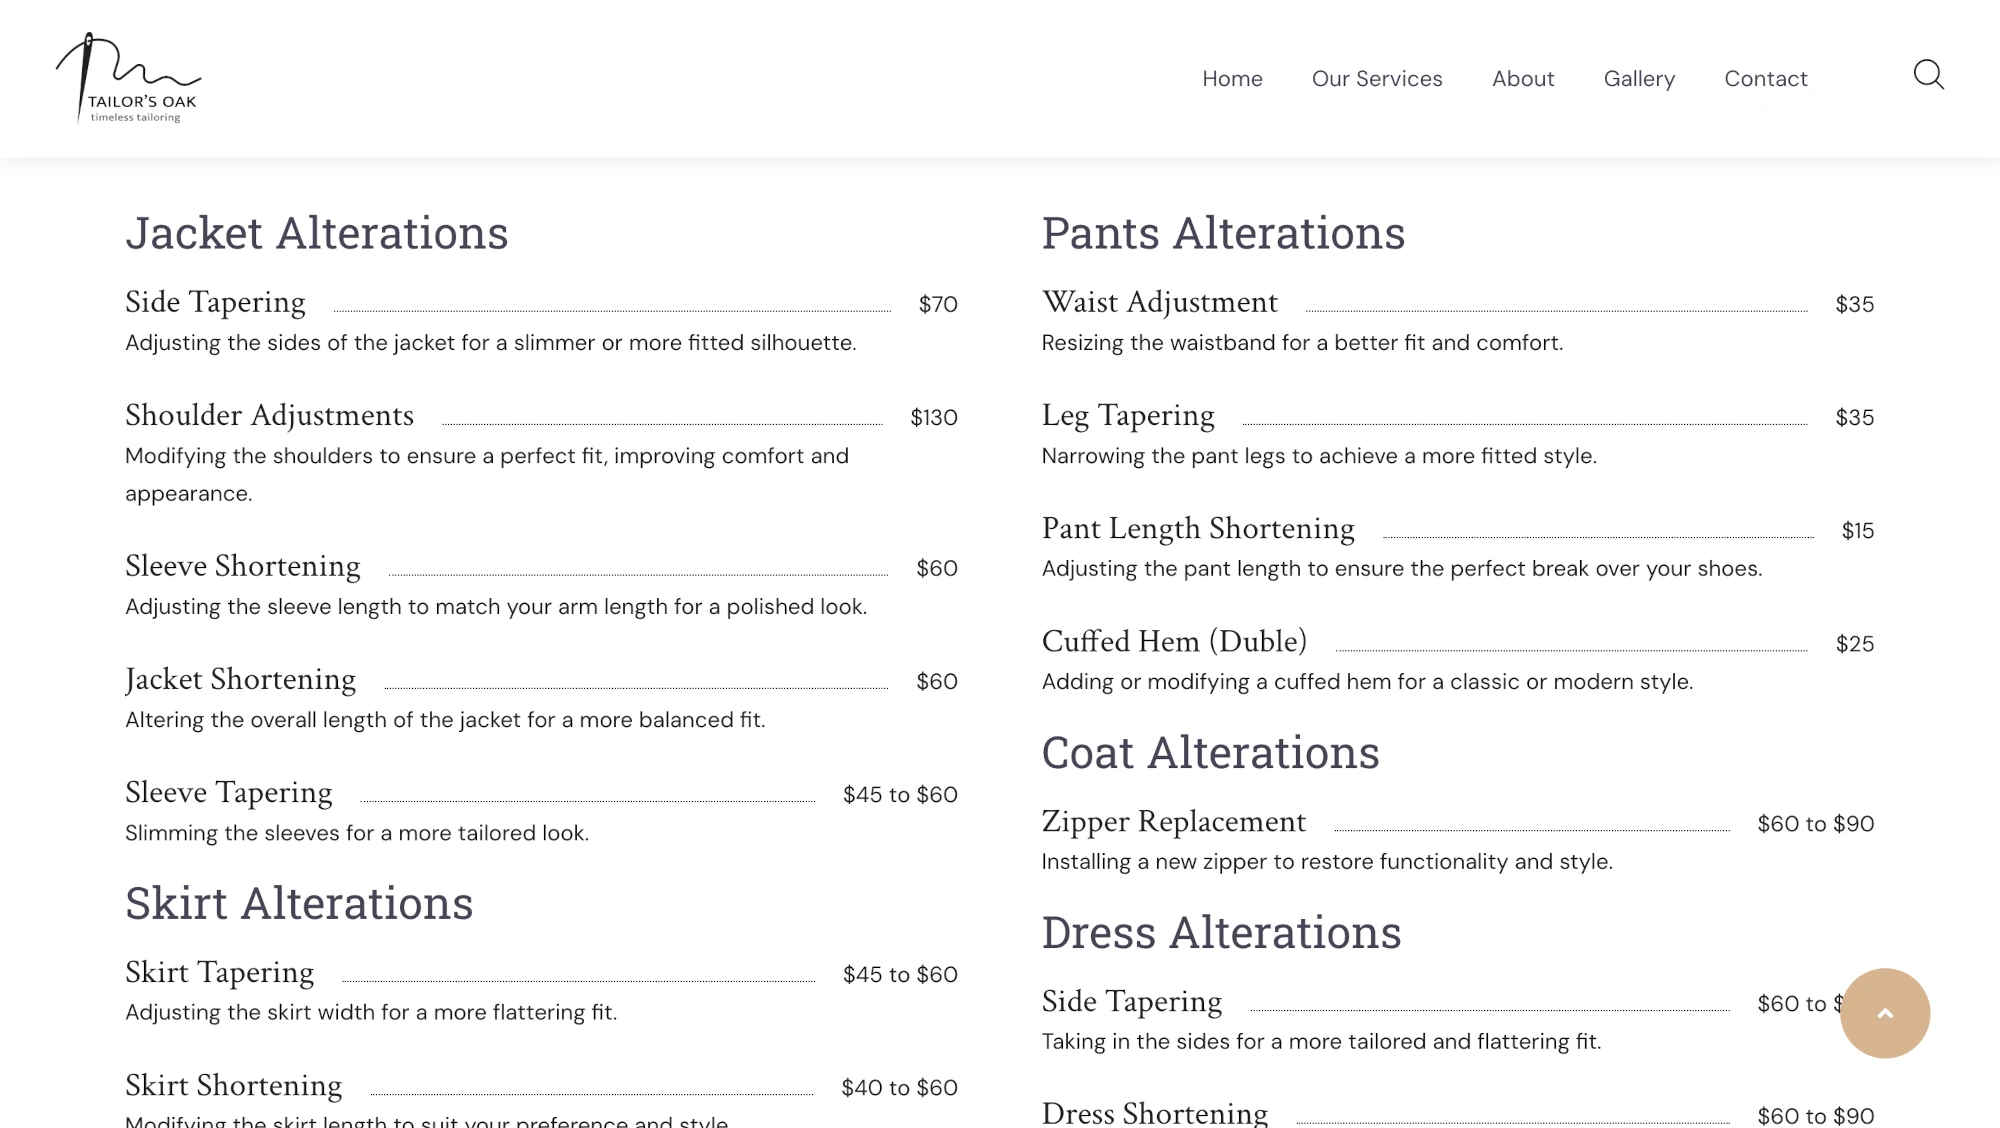This screenshot has width=2000, height=1128.
Task: Click the Dress Alterations heading
Action: point(1221,932)
